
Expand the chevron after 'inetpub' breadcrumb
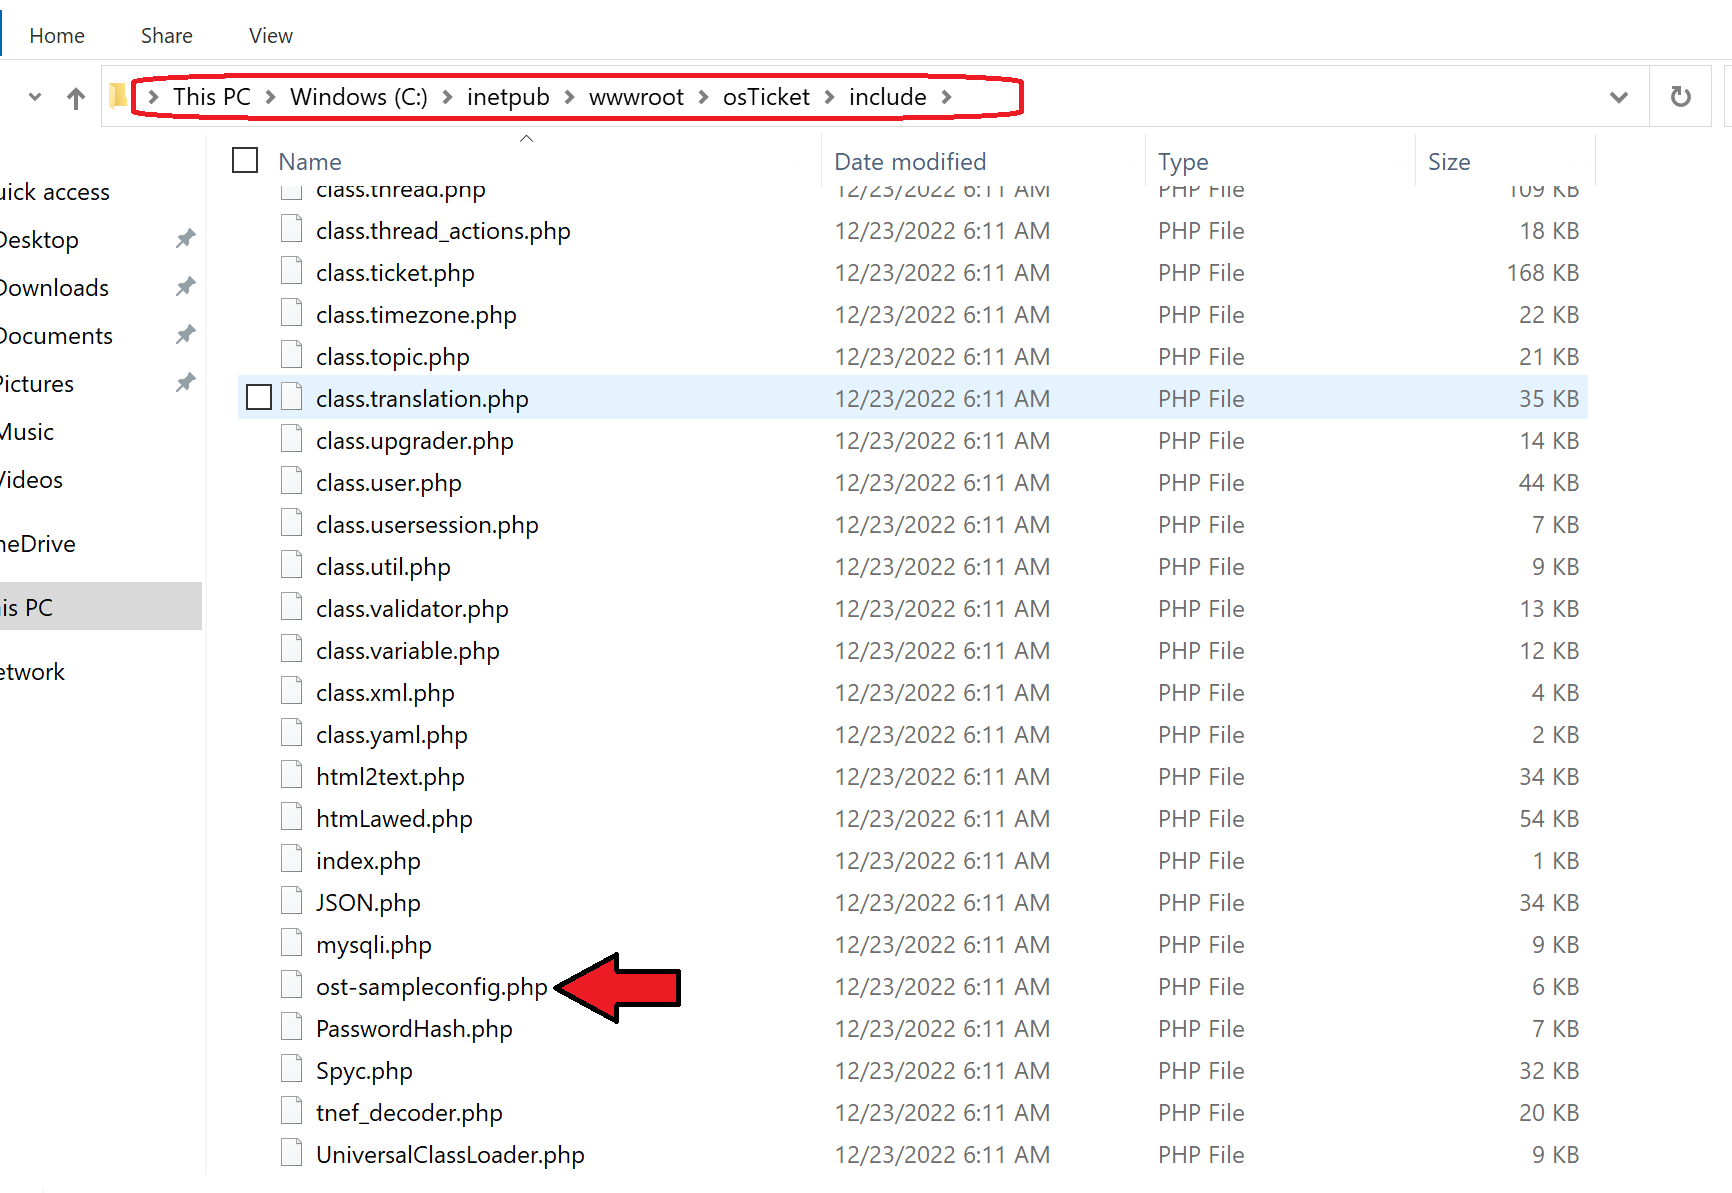point(569,97)
